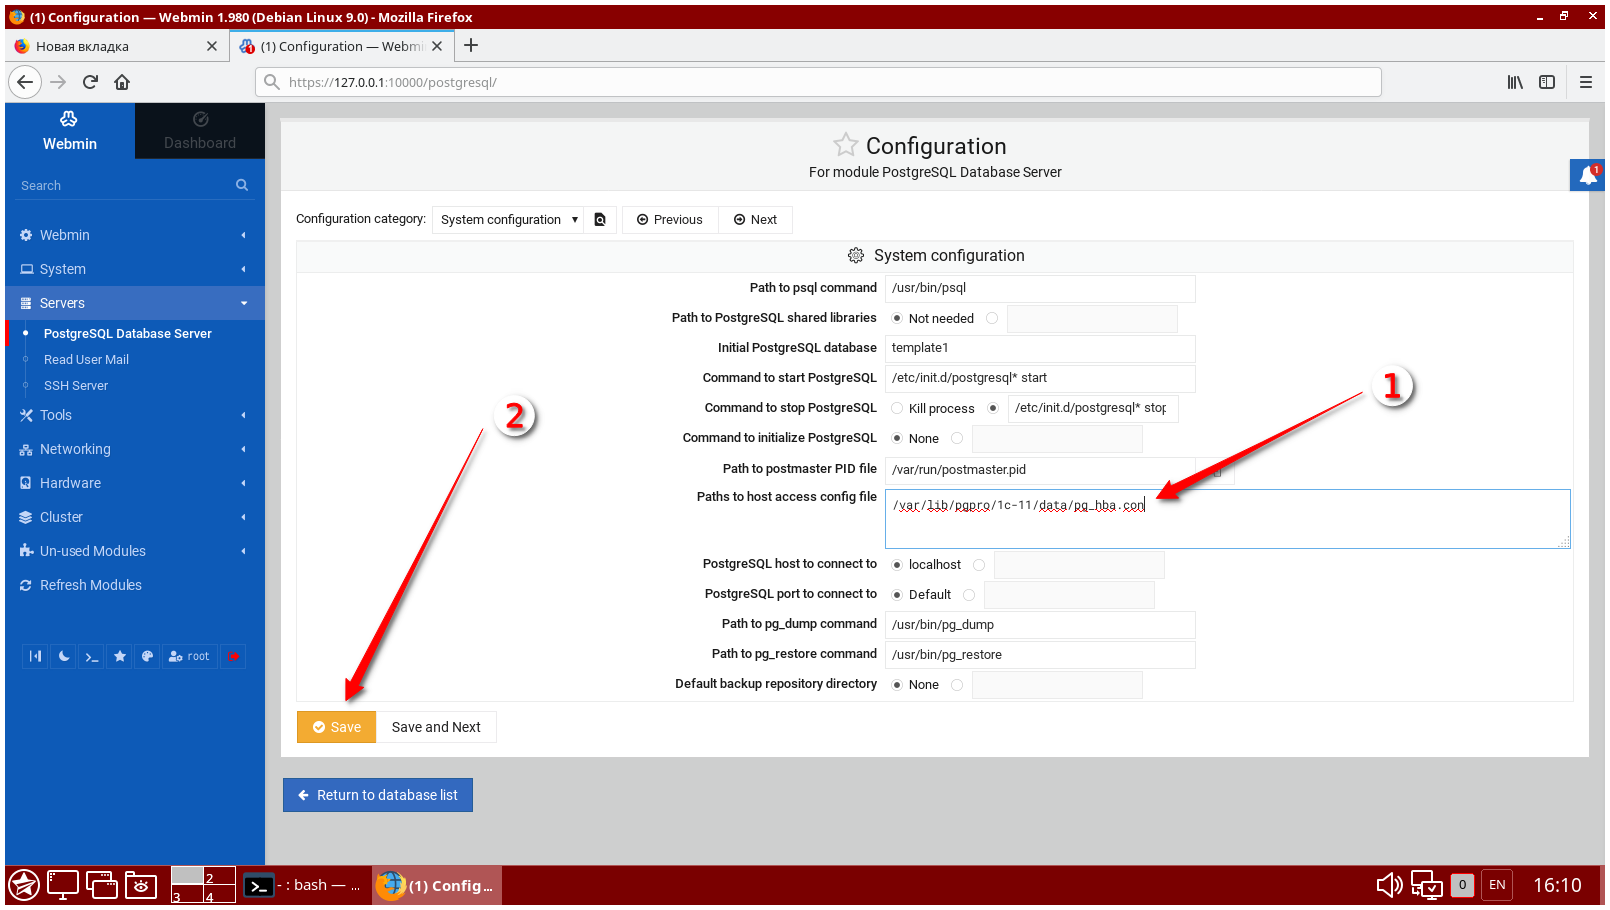
Task: Open network connections tray icon
Action: coord(1427,885)
